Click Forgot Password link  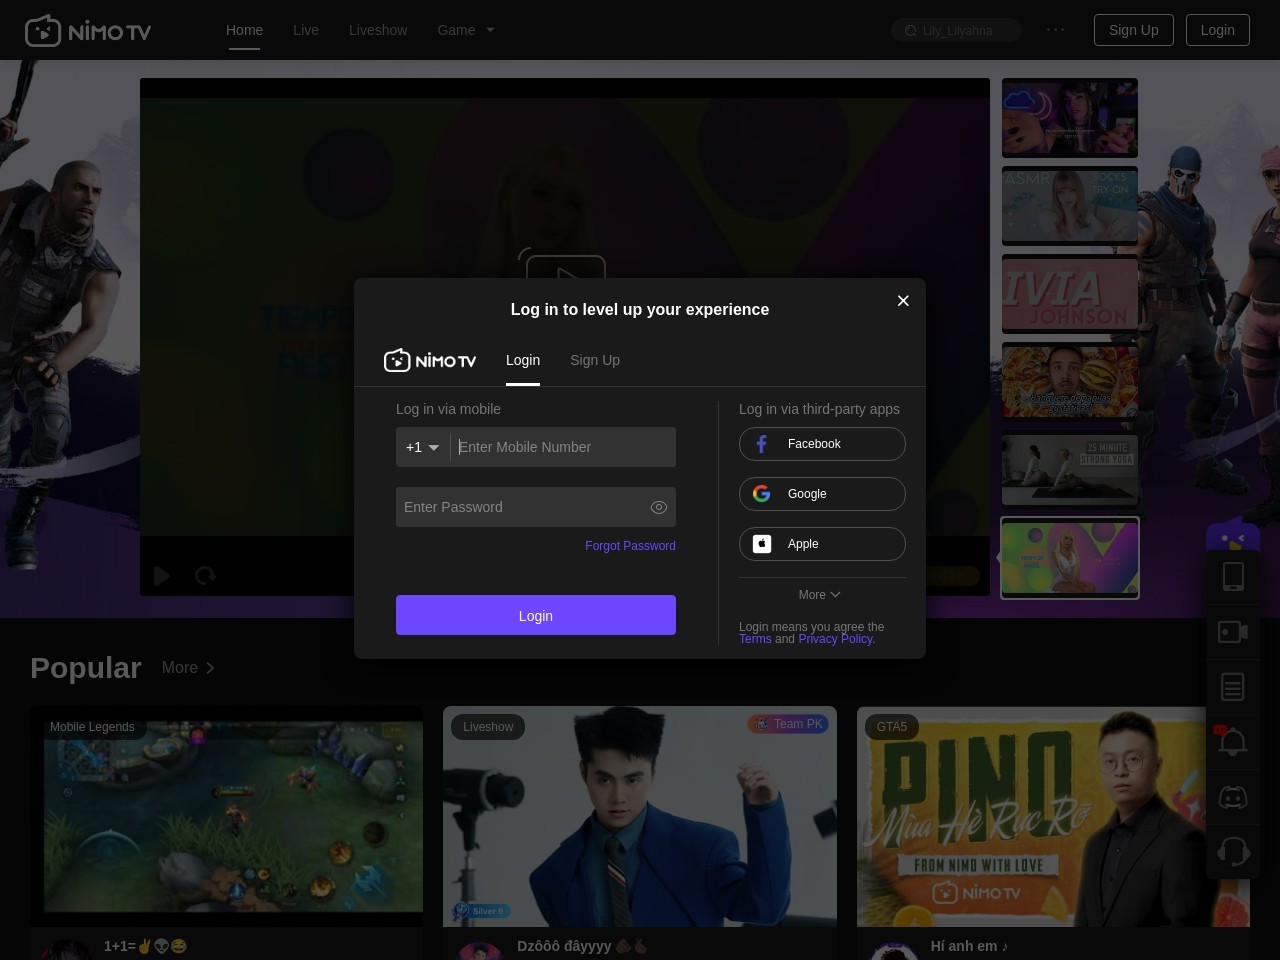click(630, 546)
